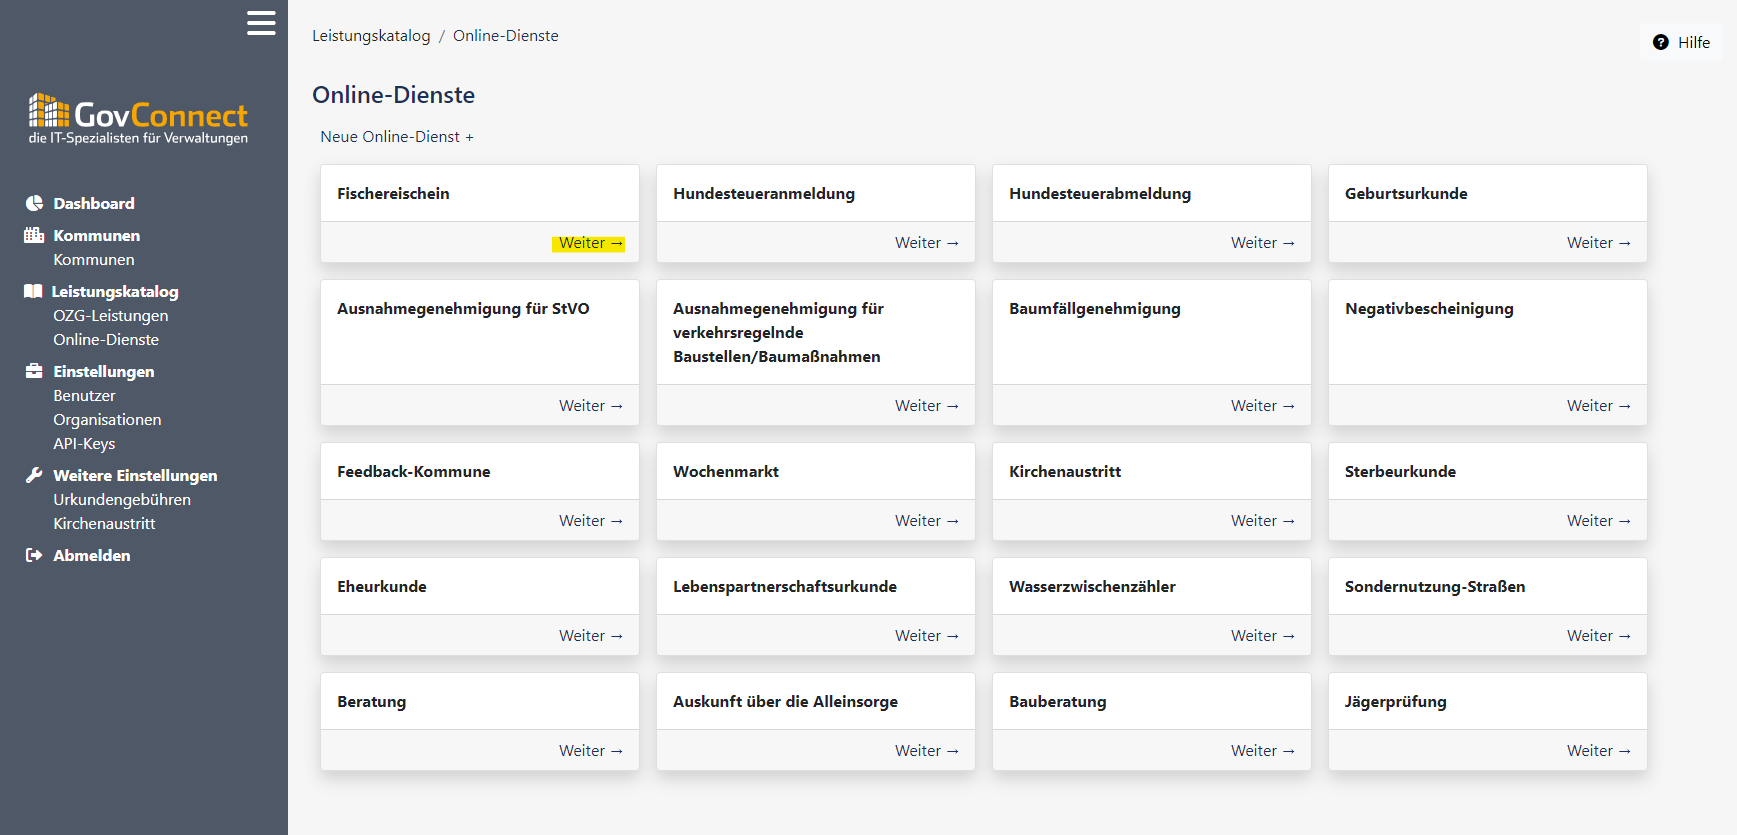Open OZG-Leistungen in the sidebar

click(111, 315)
